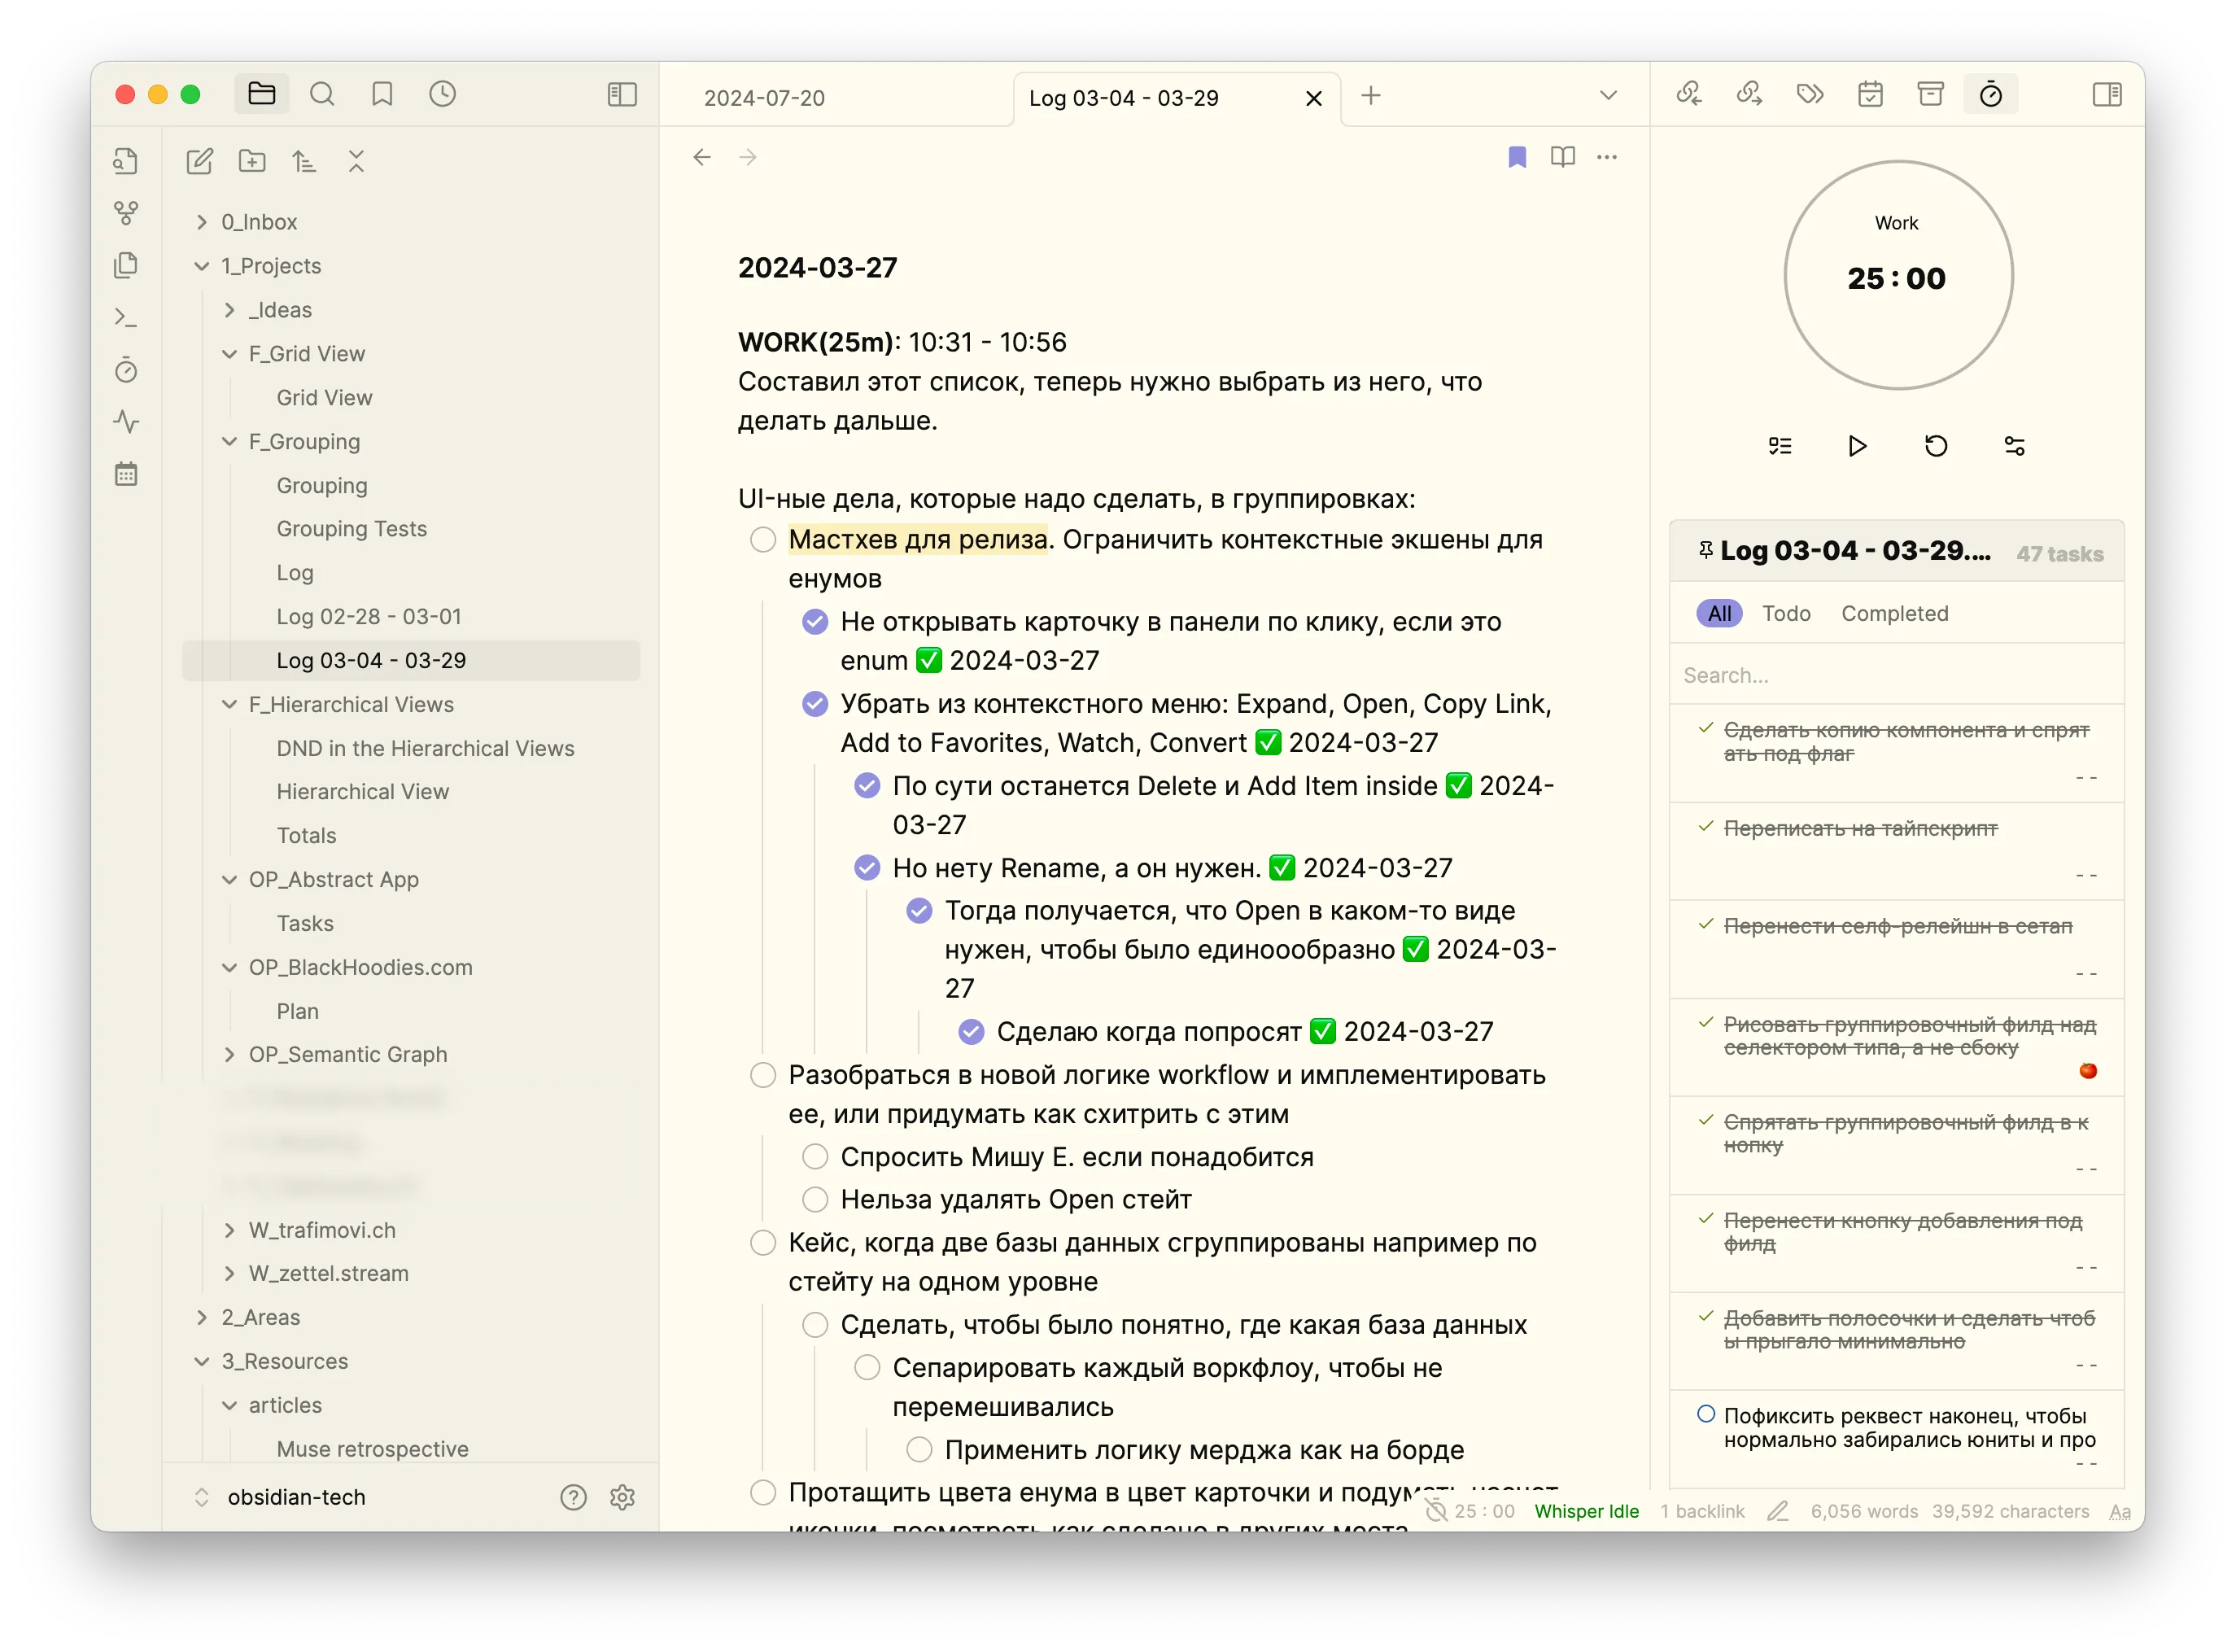Open the calendar icon in right panel tabs
This screenshot has width=2236, height=1652.
[x=1870, y=94]
